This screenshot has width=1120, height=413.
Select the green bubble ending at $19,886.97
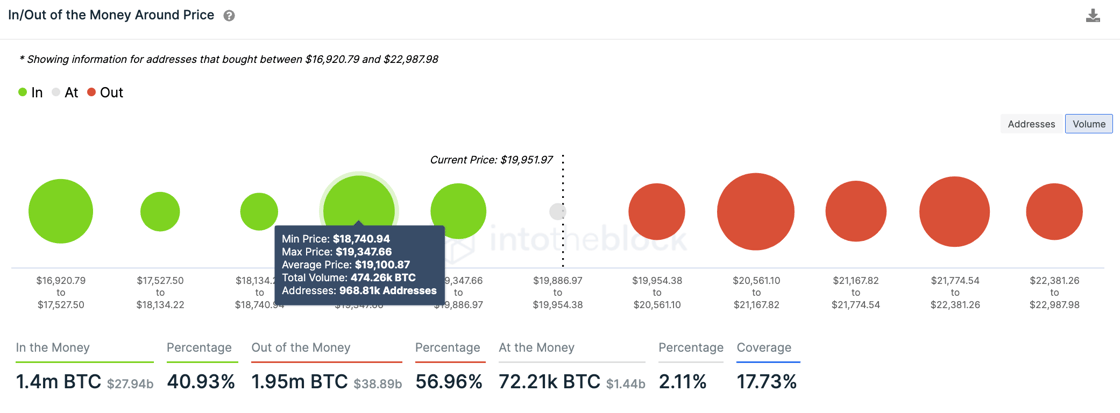[459, 212]
